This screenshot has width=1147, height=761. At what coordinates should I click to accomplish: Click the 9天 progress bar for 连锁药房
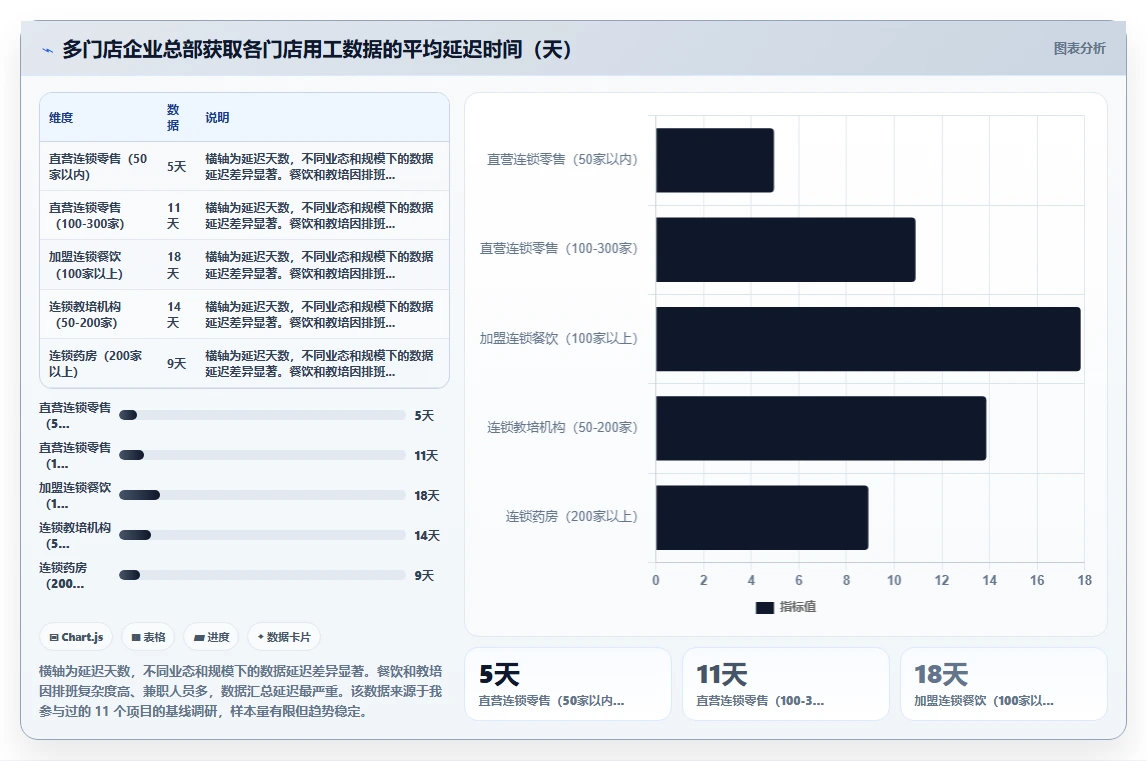pos(262,575)
